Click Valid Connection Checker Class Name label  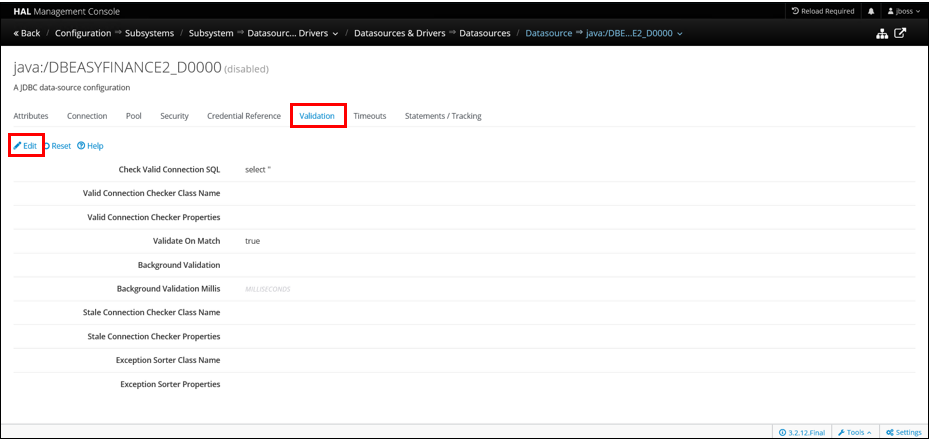(x=152, y=193)
